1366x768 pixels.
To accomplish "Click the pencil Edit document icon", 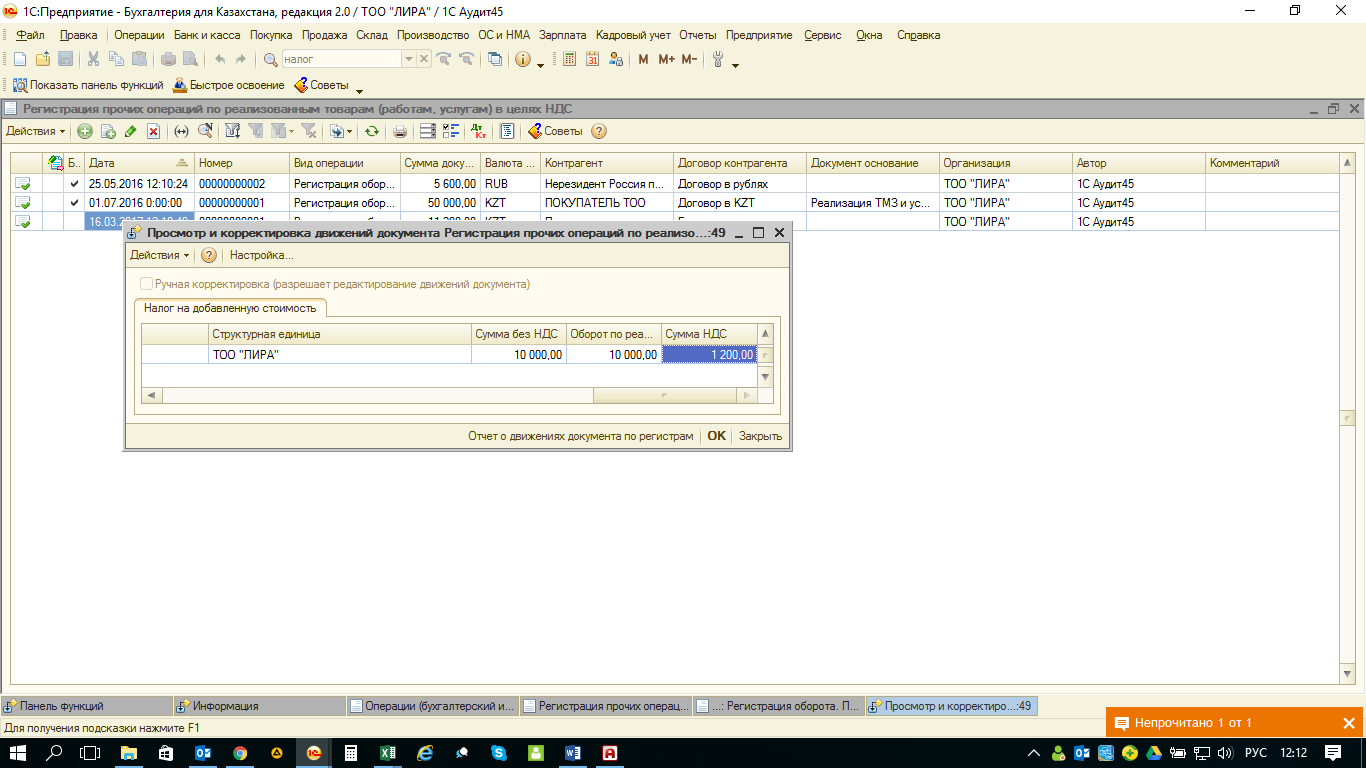I will click(x=131, y=131).
